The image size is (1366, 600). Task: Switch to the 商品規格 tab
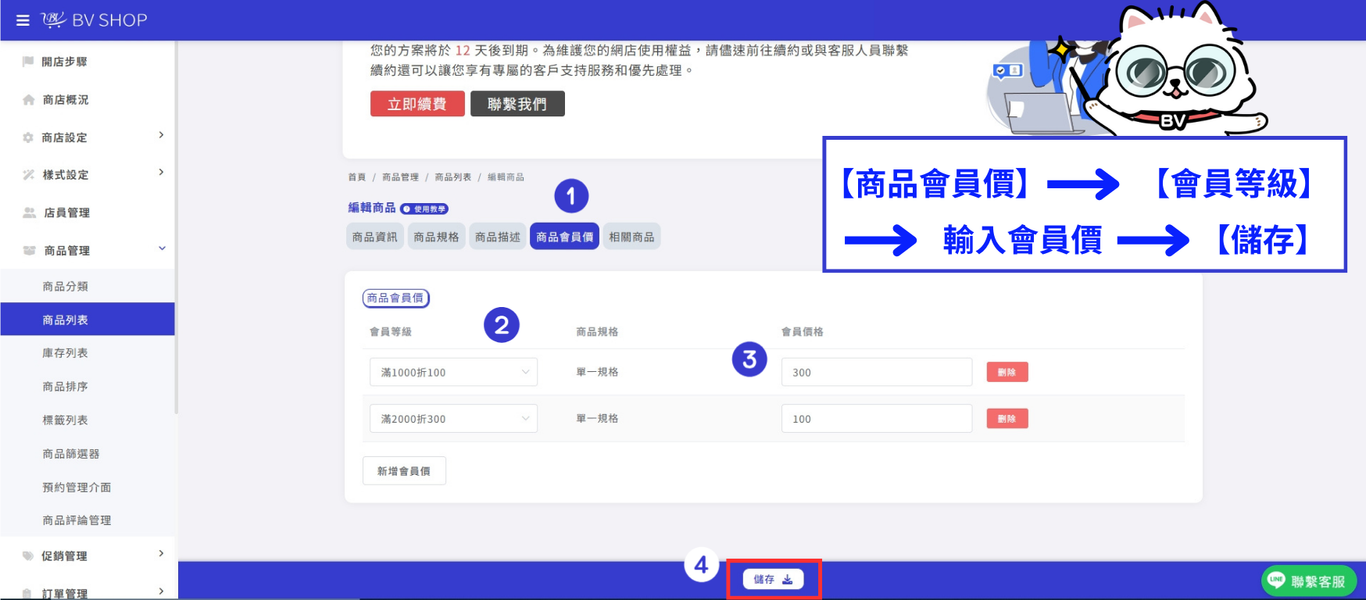click(x=436, y=237)
